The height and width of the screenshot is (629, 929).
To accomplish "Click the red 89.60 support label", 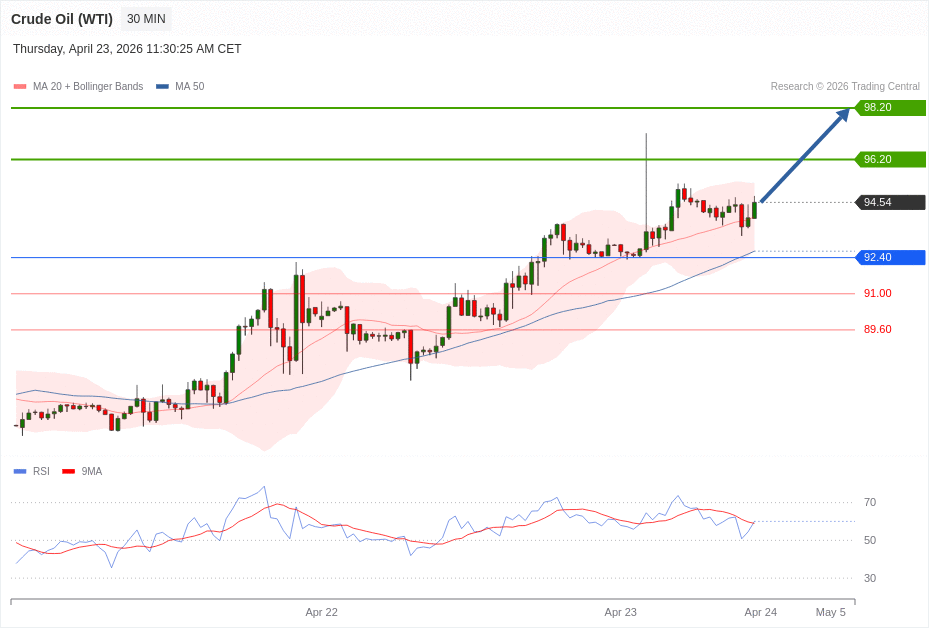I will pos(877,329).
